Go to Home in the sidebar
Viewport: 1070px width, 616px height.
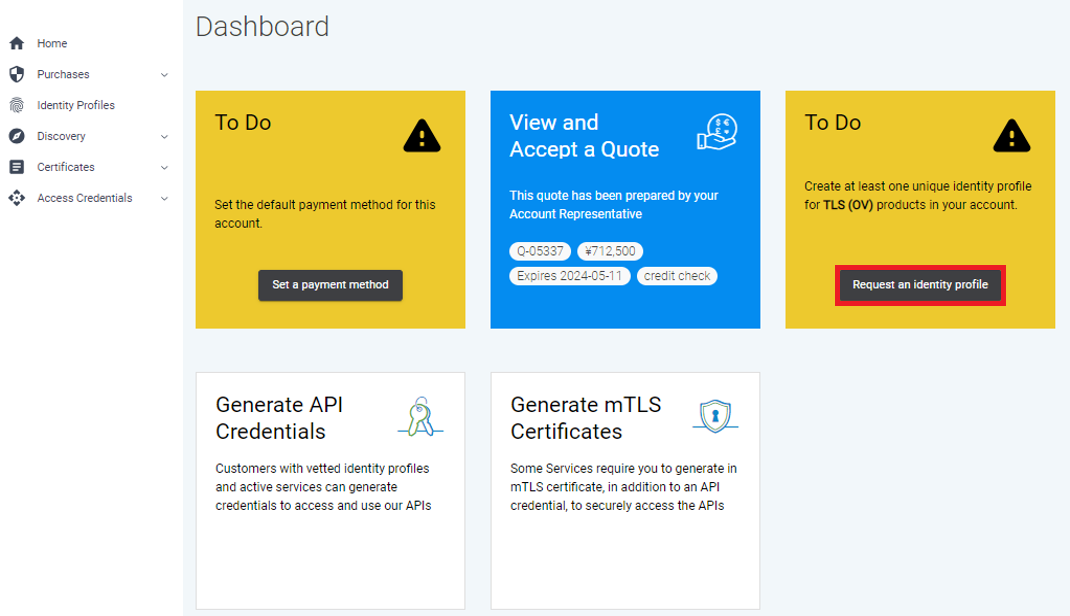pyautogui.click(x=52, y=44)
